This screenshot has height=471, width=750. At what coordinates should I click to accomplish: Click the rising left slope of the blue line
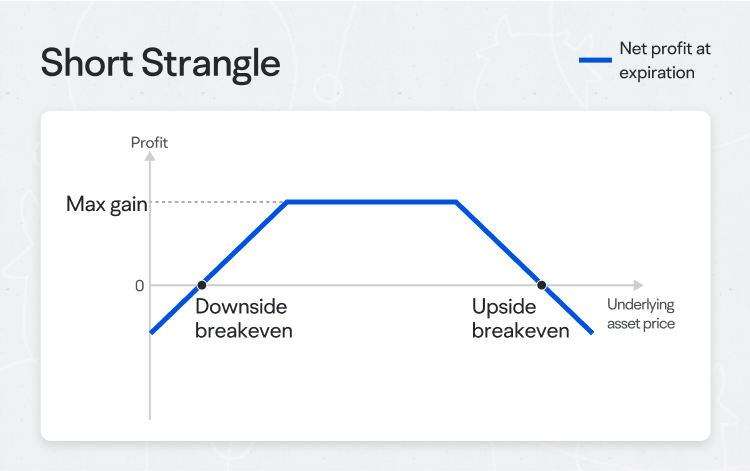point(244,243)
